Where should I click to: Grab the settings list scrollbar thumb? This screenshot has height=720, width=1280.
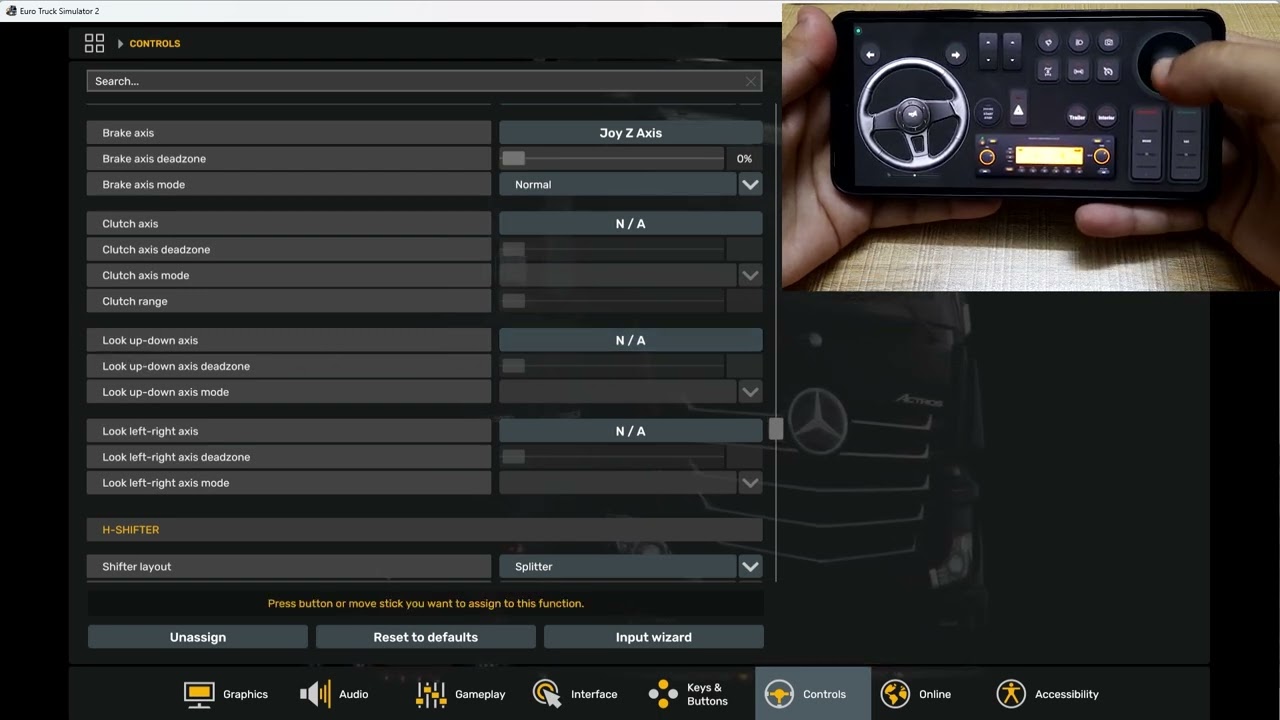pyautogui.click(x=775, y=430)
